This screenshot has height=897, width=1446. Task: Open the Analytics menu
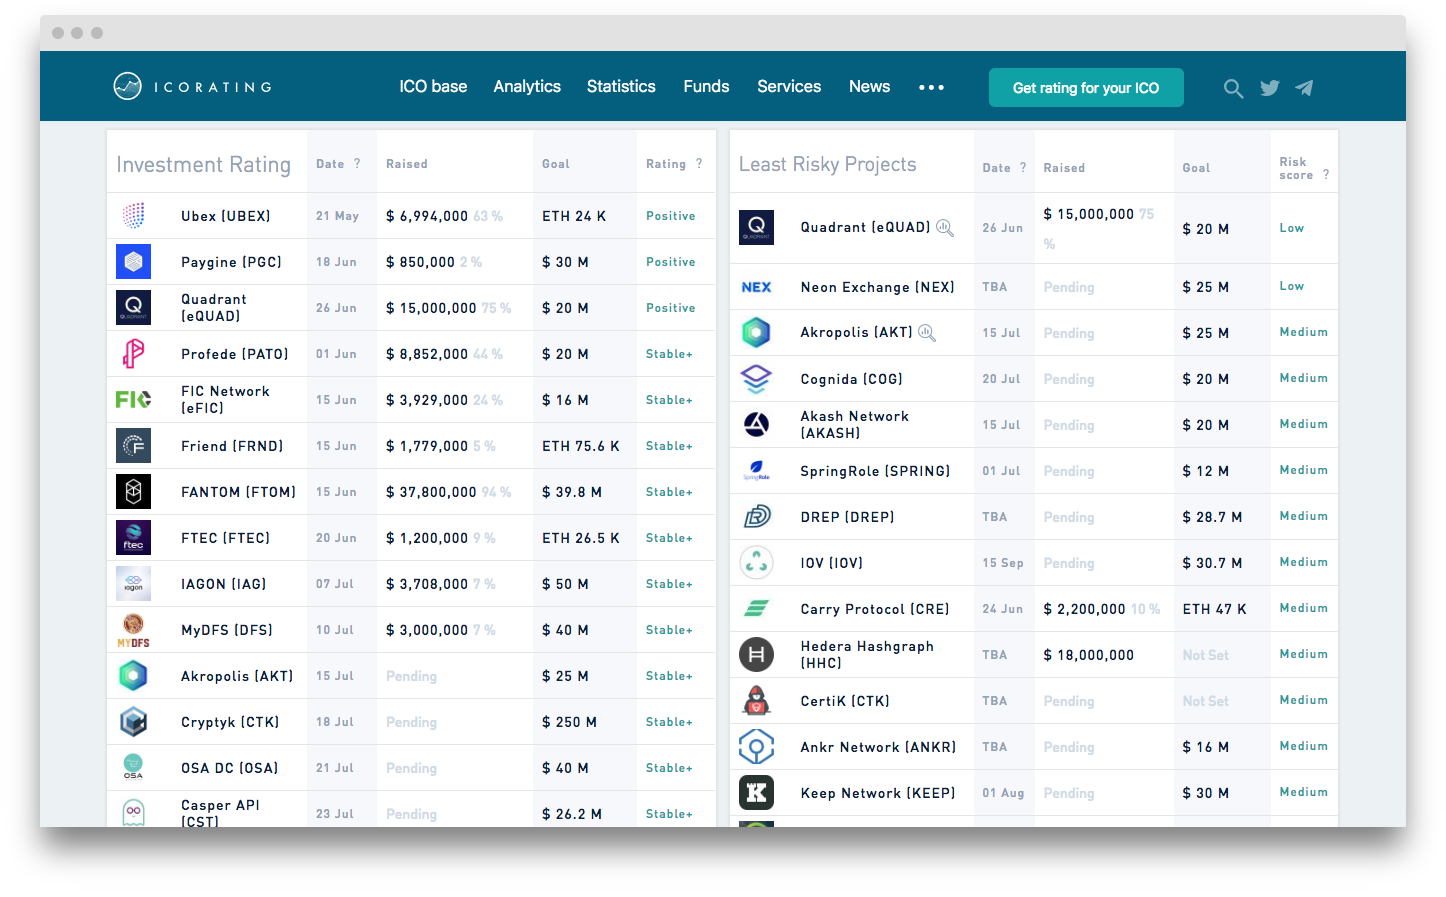(527, 87)
